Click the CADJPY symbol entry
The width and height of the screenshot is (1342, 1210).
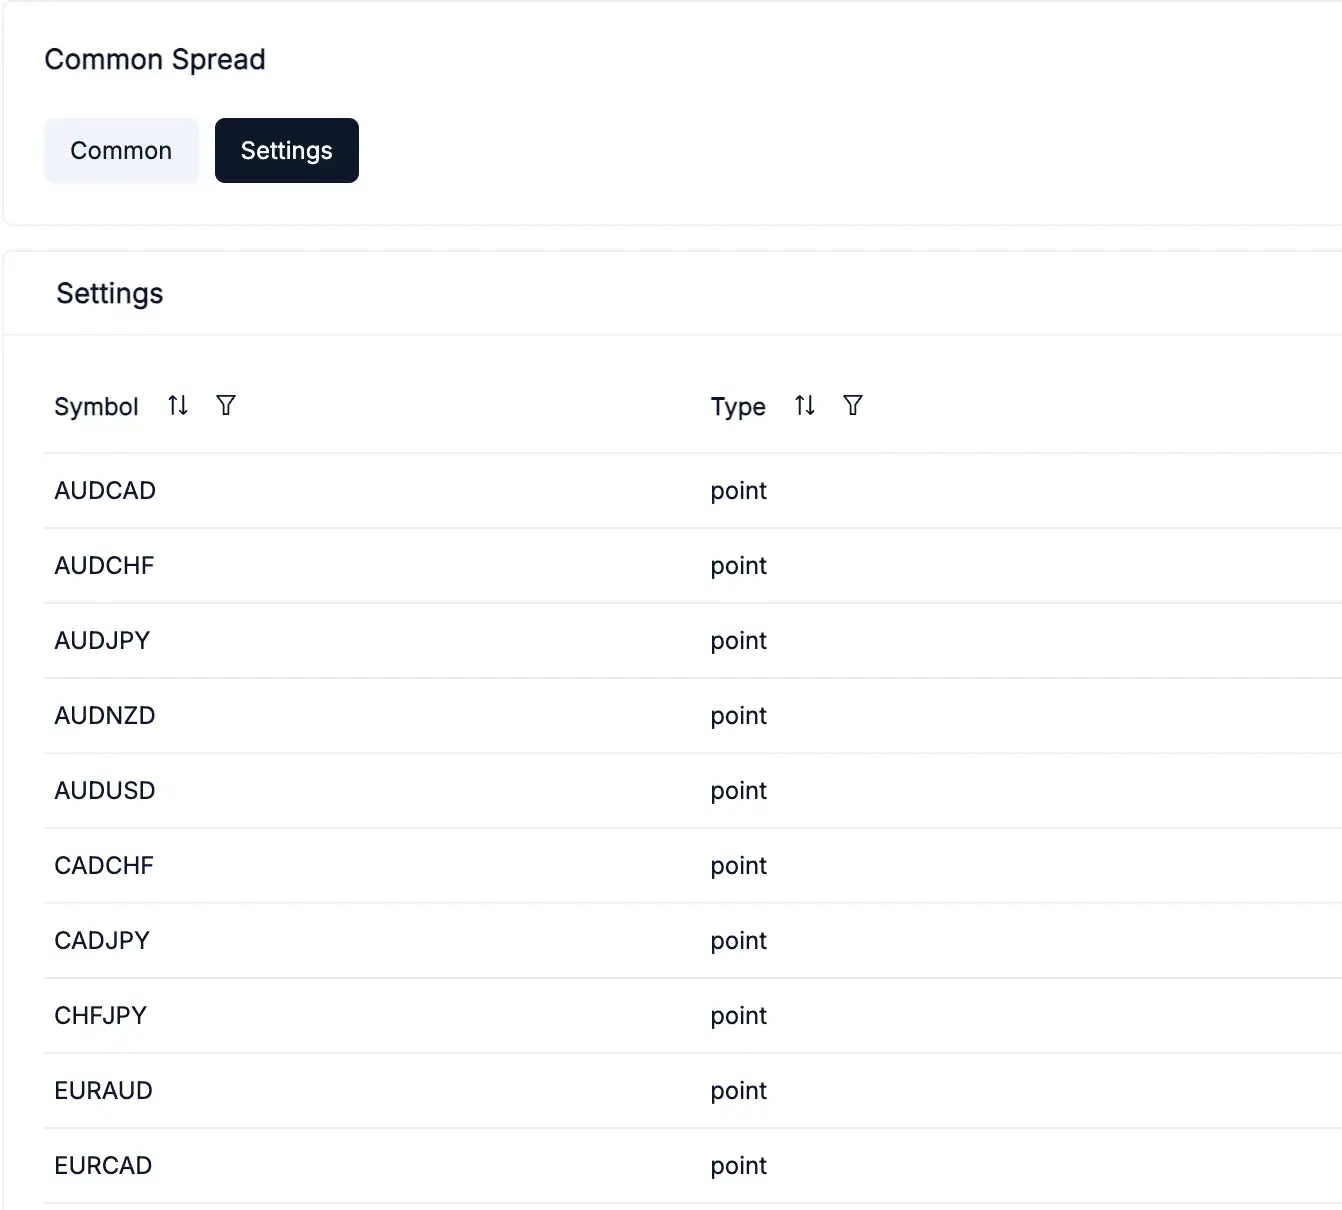tap(102, 941)
